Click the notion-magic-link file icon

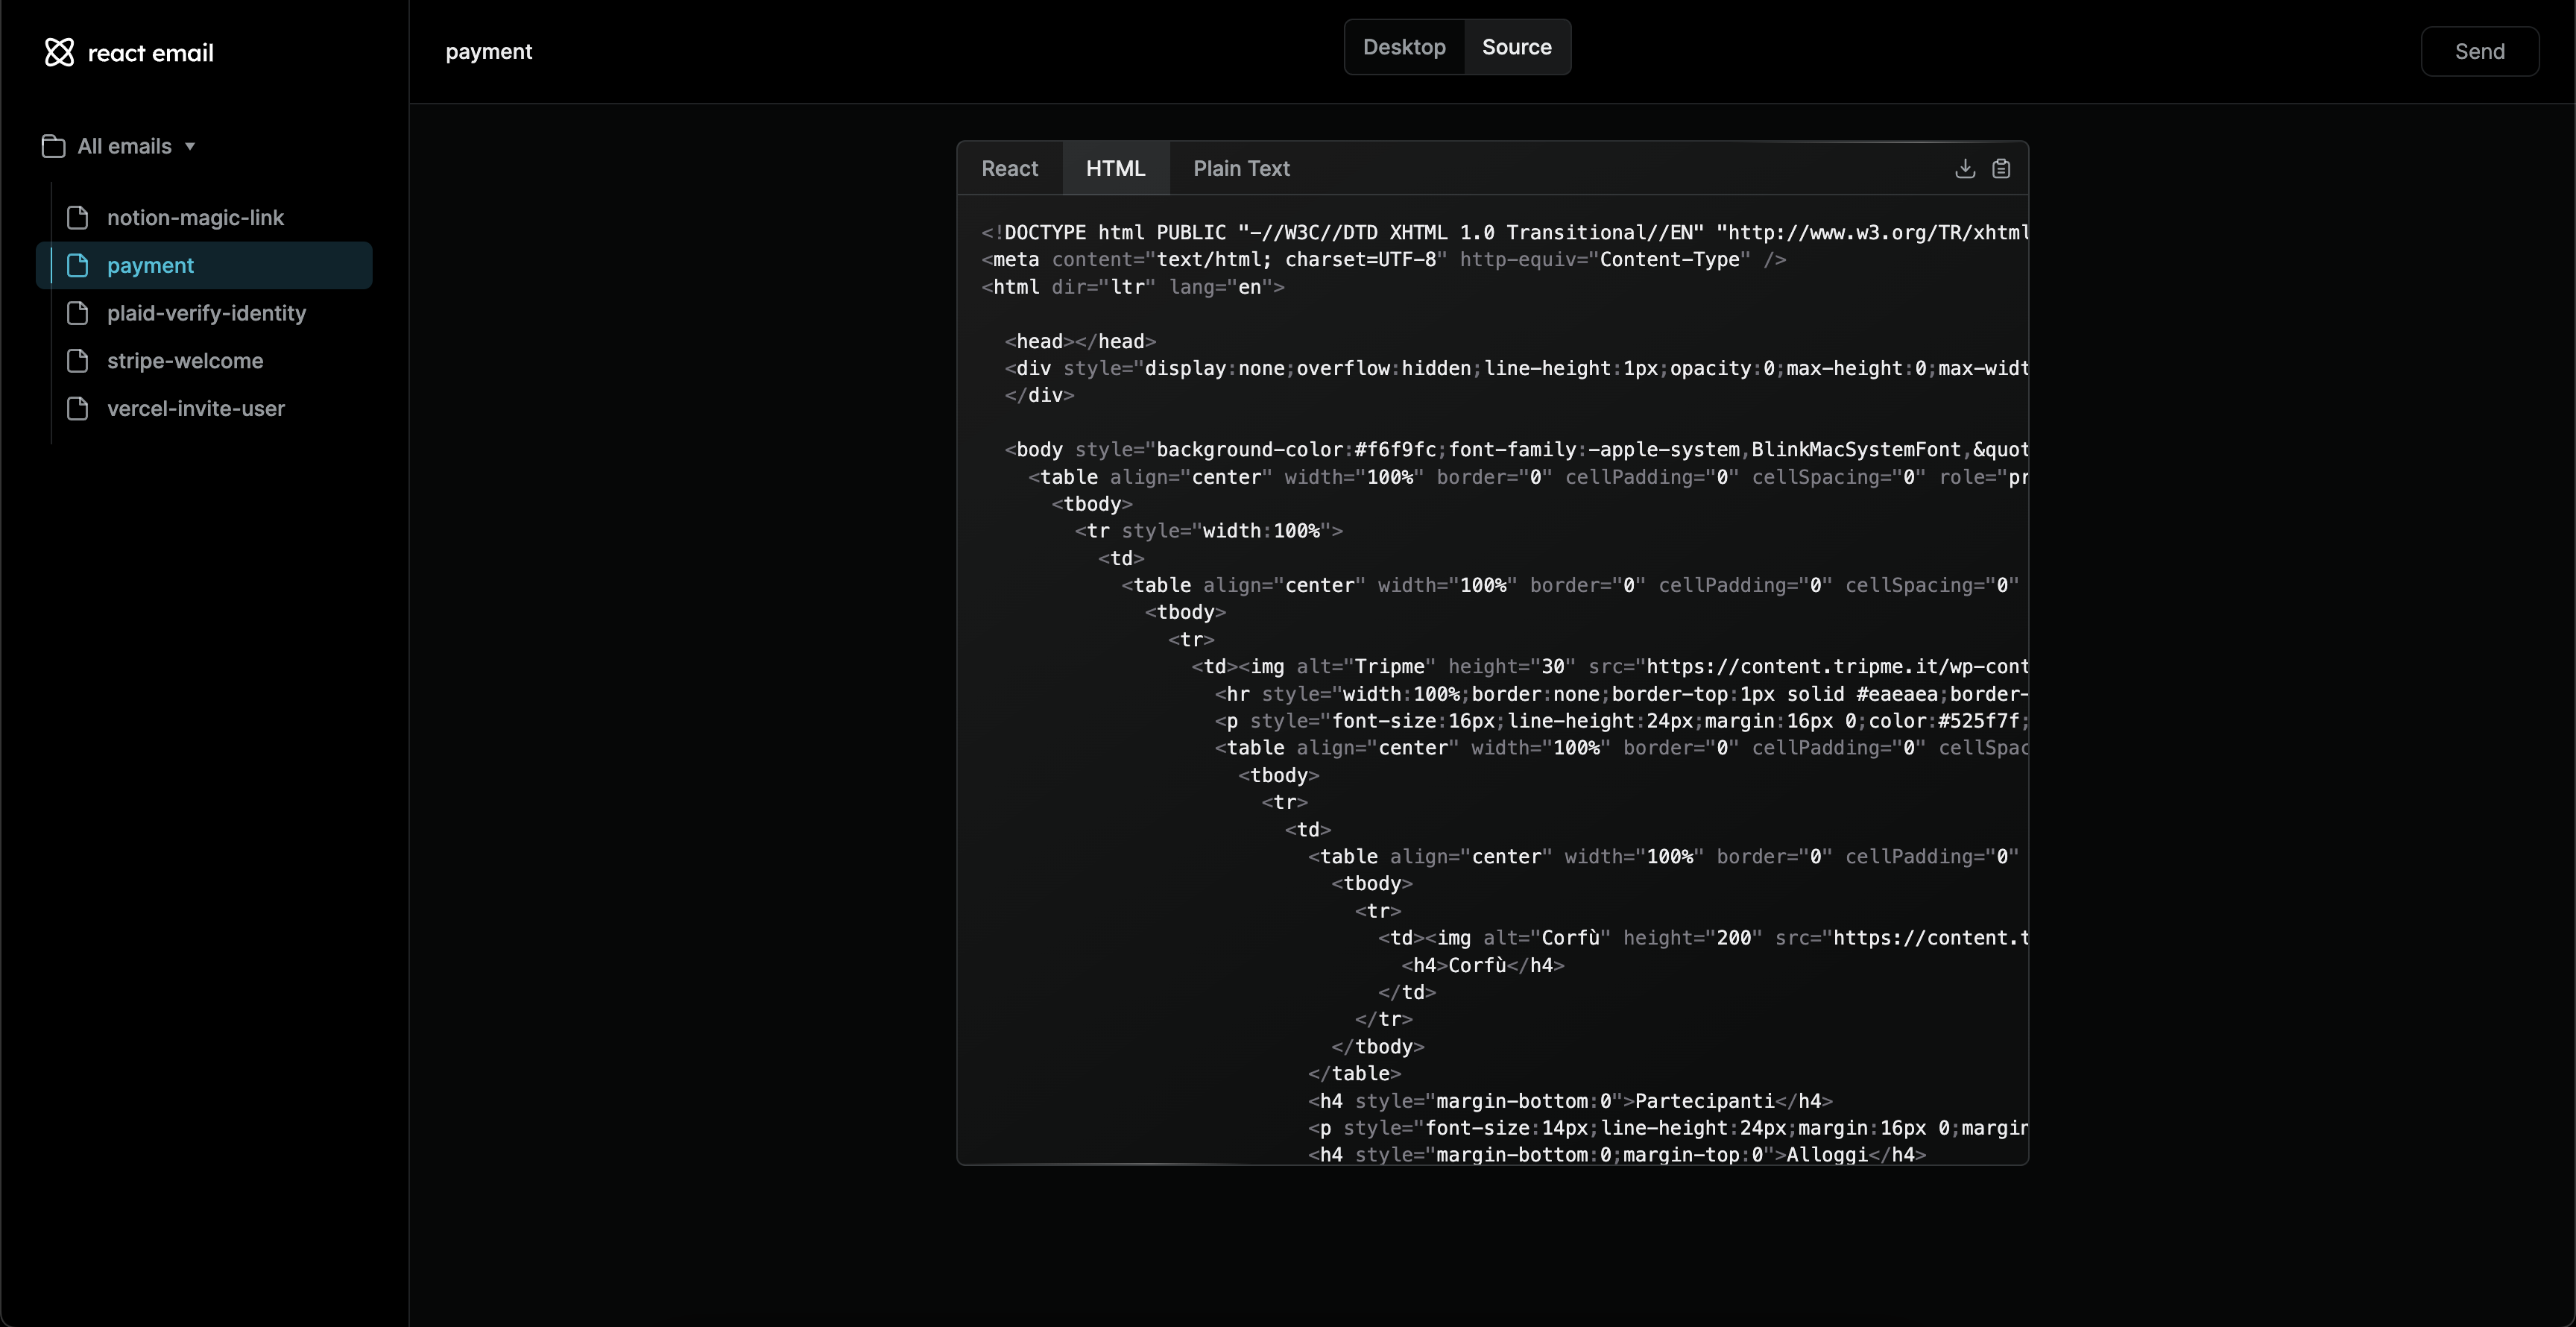click(x=78, y=218)
